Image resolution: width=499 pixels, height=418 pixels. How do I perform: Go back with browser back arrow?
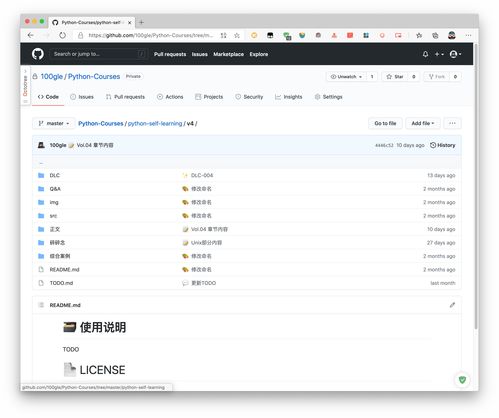[31, 35]
